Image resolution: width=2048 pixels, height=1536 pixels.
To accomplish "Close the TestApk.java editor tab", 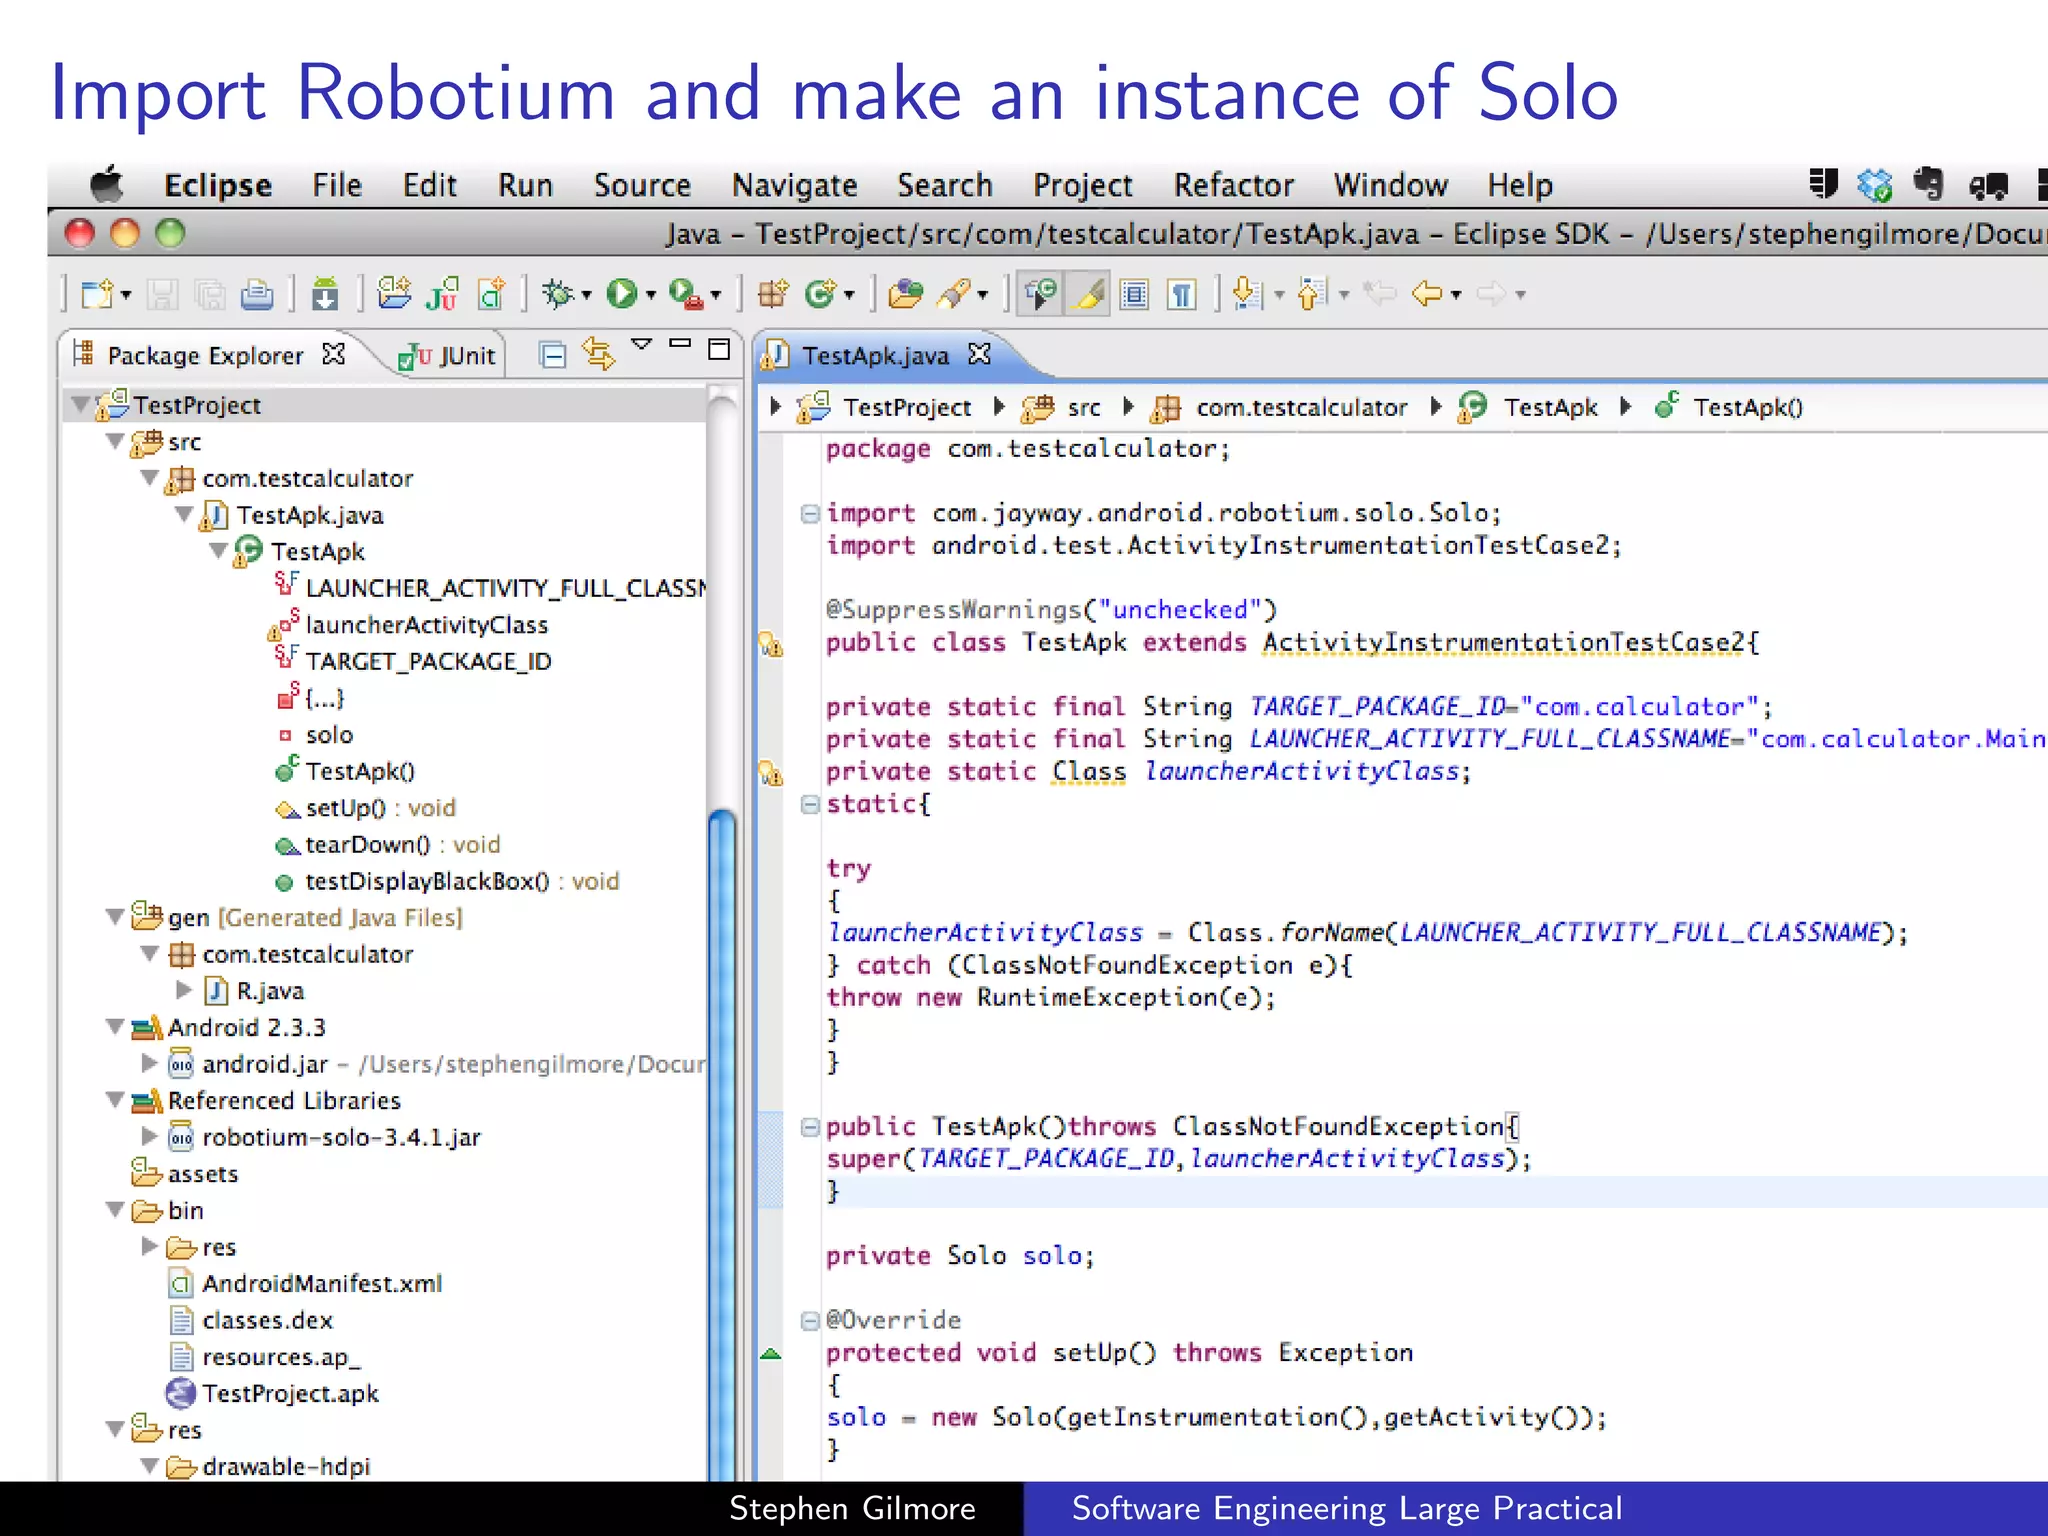I will [x=980, y=354].
